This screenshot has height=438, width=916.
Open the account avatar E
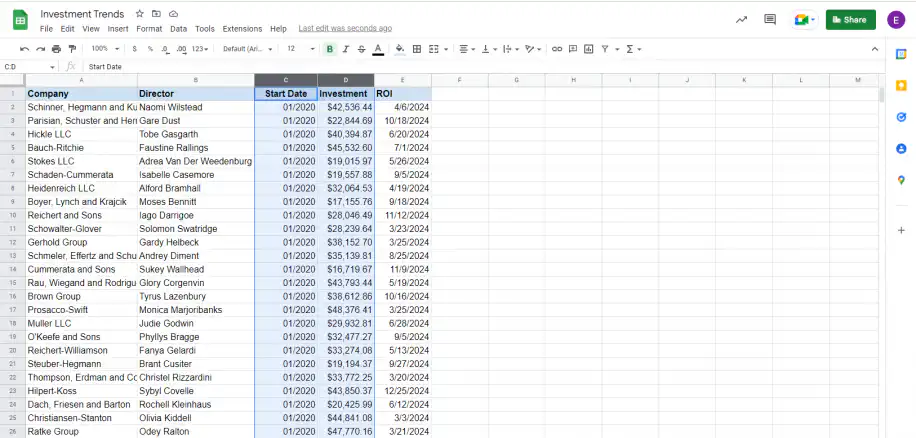point(896,19)
